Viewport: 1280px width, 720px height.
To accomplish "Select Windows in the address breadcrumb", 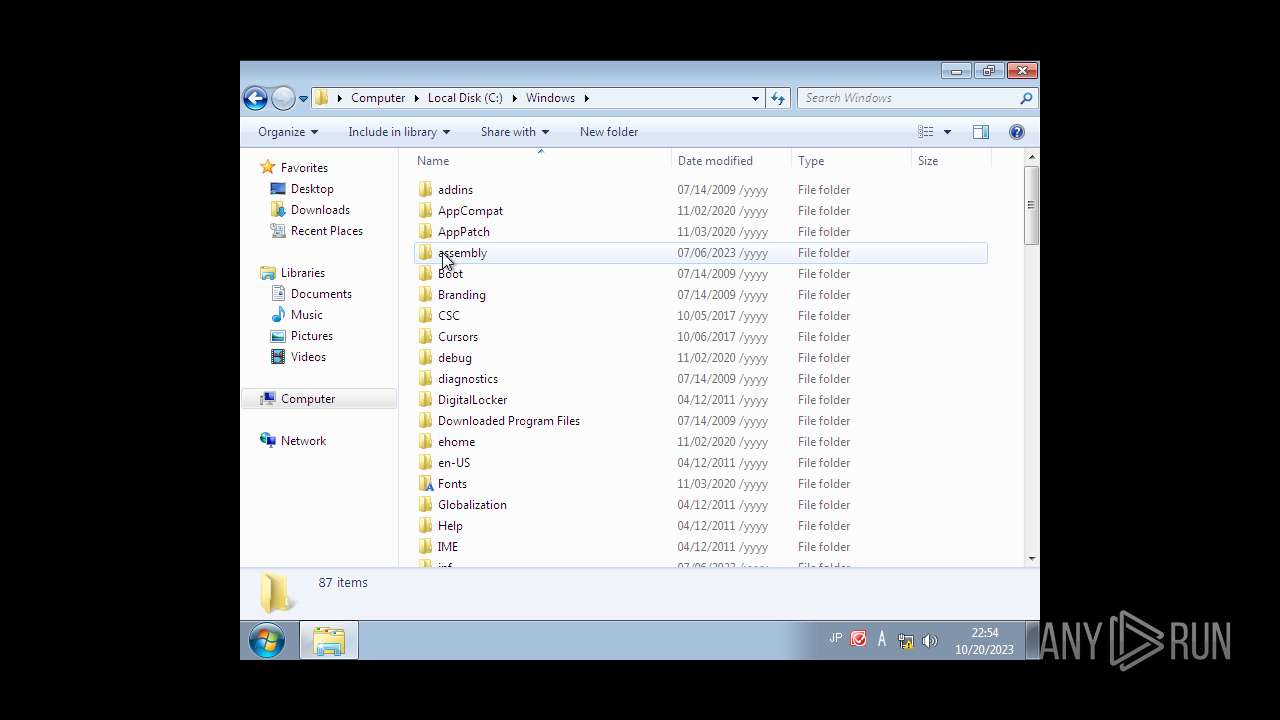I will click(550, 98).
